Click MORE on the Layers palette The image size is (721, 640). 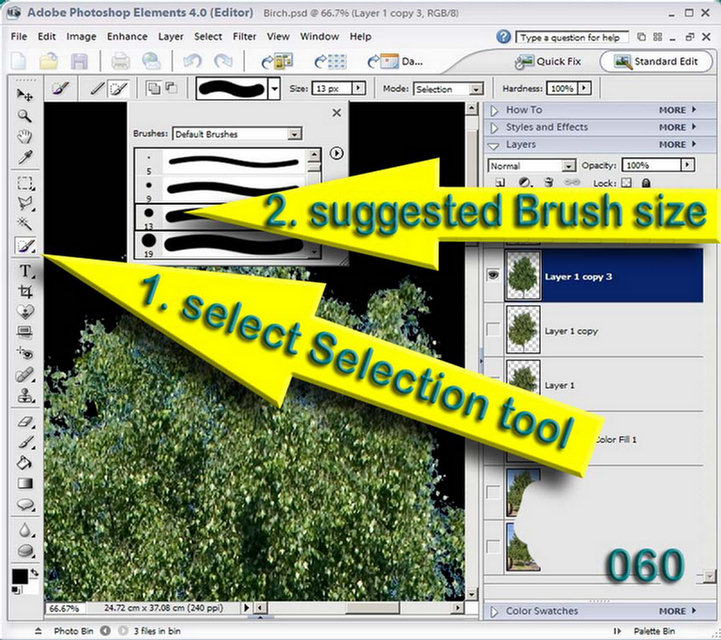[x=677, y=145]
